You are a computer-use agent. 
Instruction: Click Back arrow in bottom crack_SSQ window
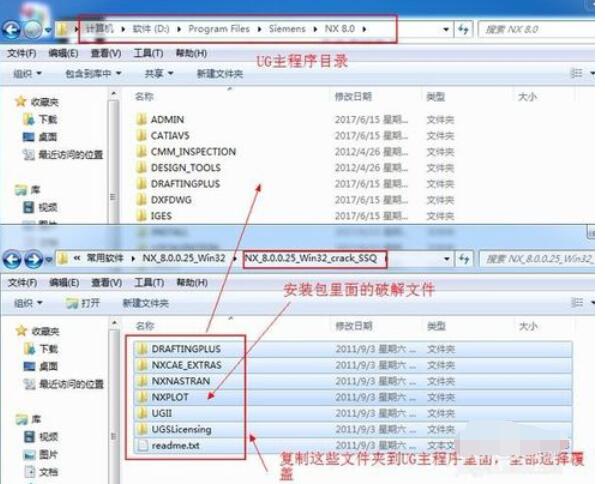(12, 259)
